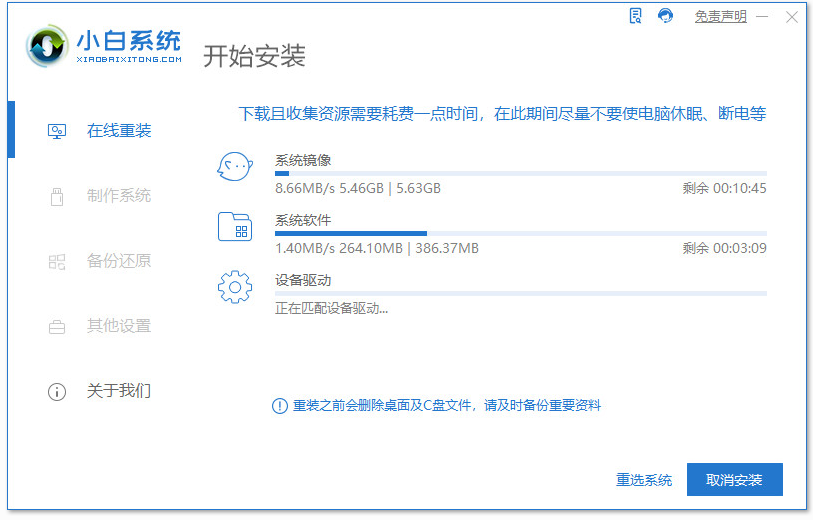Click the 系统镜像 download progress bar

520,174
